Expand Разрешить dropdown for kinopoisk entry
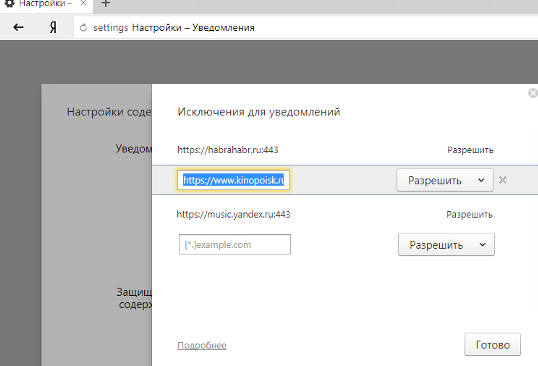Viewport: 538px width, 366px height. pos(445,180)
